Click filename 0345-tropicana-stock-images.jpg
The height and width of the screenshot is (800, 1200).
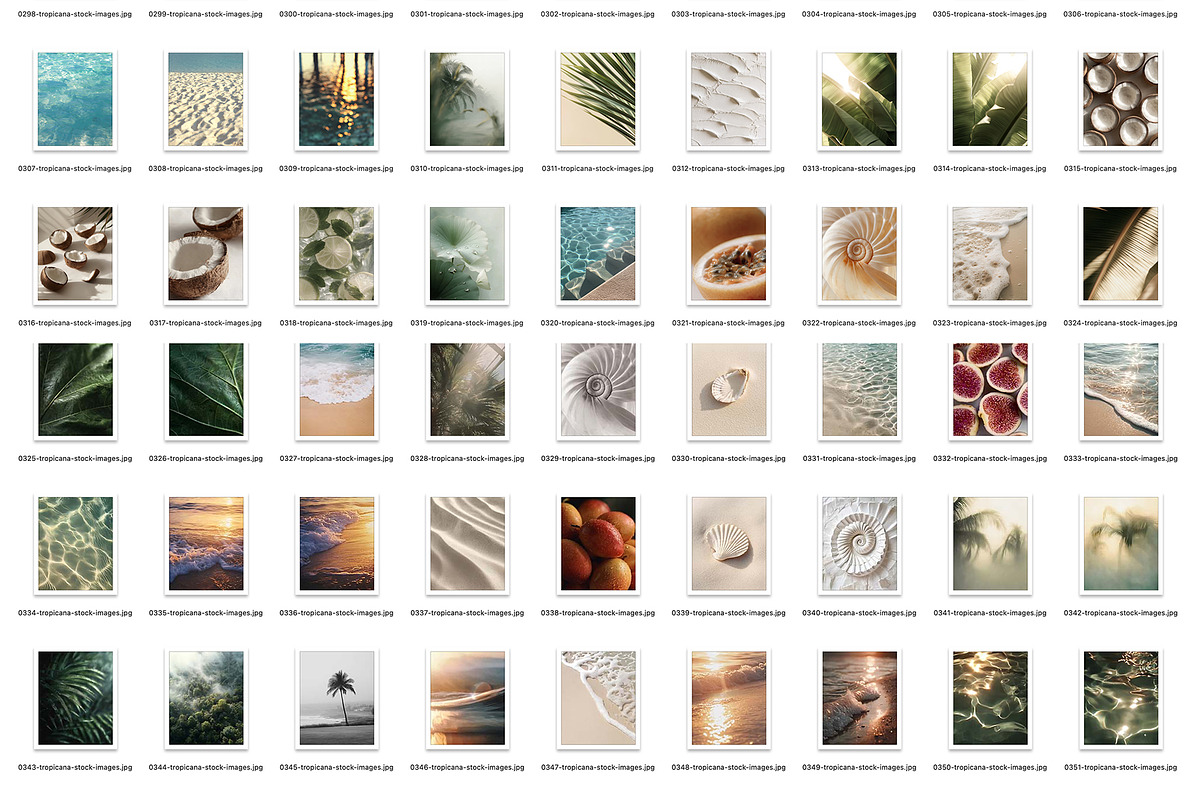click(336, 767)
